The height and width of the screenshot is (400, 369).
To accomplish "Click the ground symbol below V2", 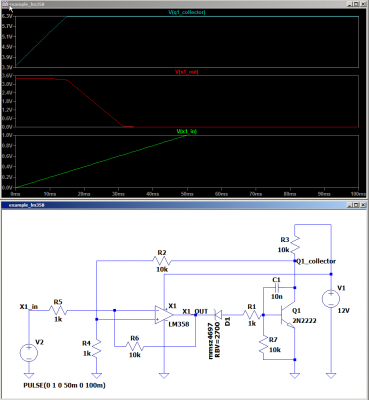I will click(x=29, y=376).
